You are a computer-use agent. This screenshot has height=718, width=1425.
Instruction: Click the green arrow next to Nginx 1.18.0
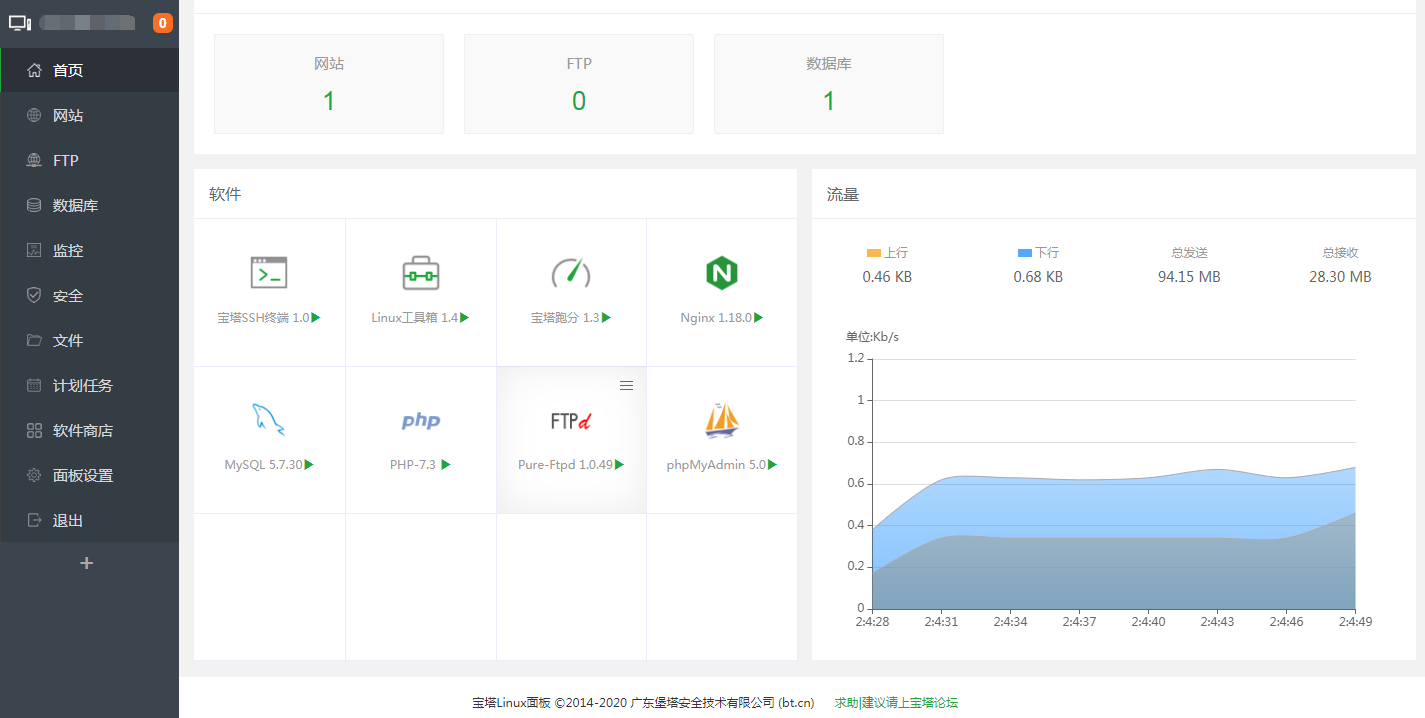point(759,317)
